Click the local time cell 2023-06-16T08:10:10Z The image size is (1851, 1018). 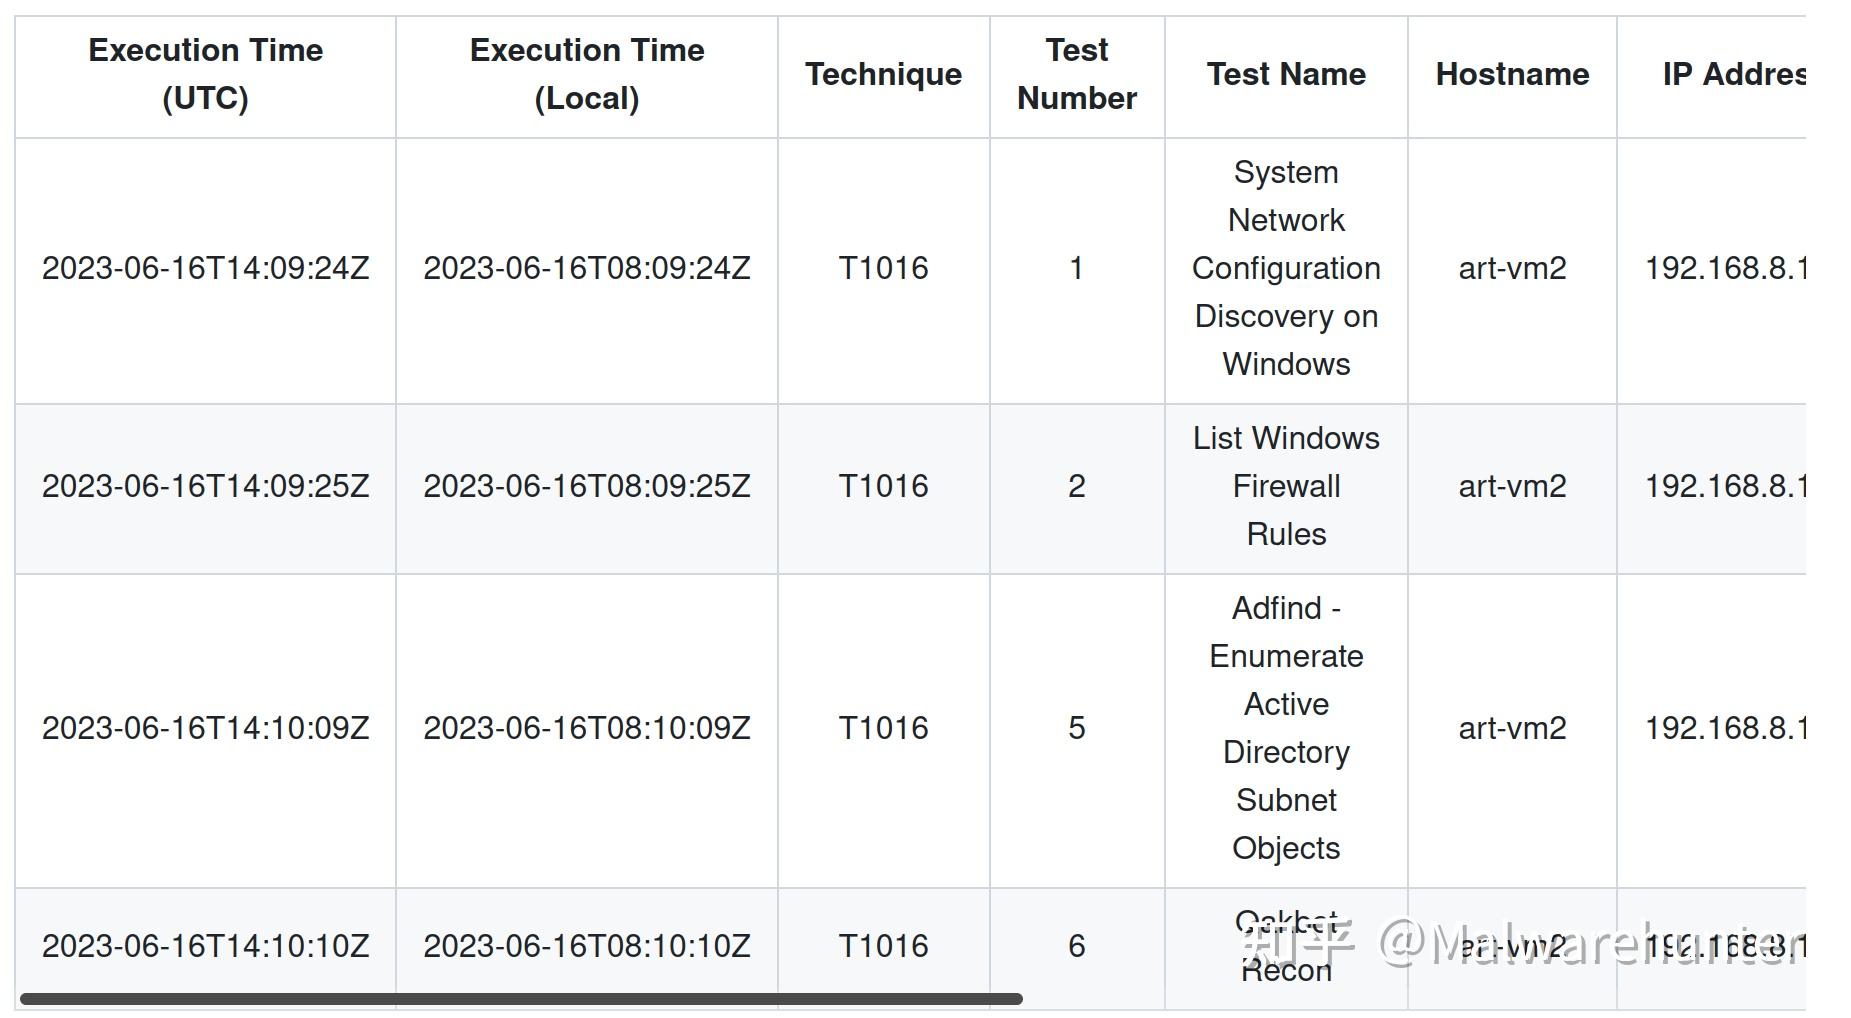point(587,946)
